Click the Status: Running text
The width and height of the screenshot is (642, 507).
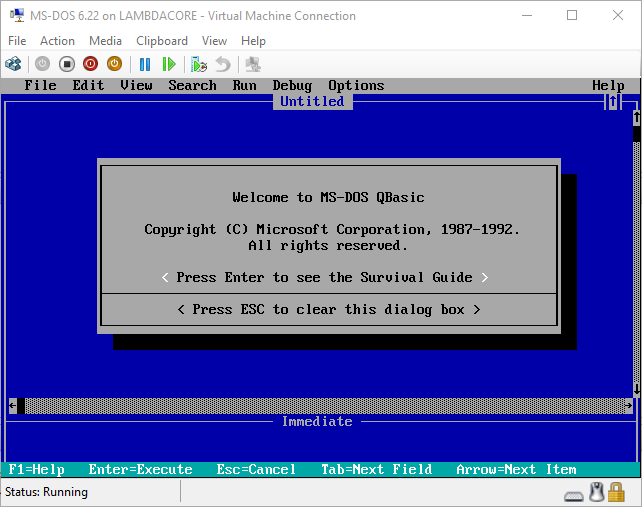46,492
